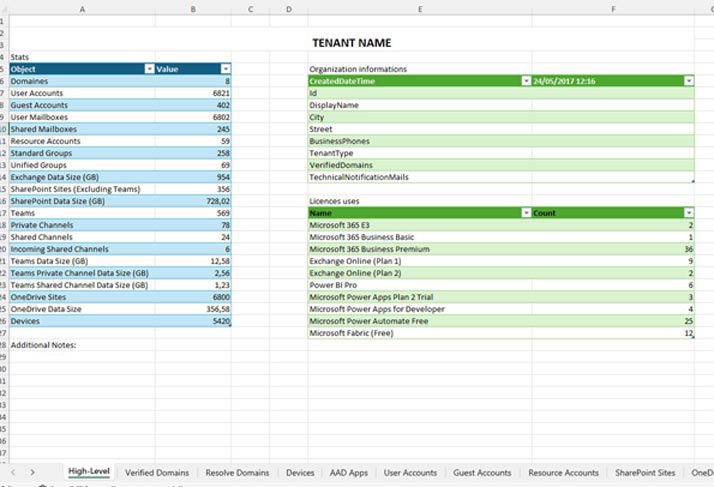Open the licence Name column filter dropdown
This screenshot has height=487, width=714.
[526, 213]
